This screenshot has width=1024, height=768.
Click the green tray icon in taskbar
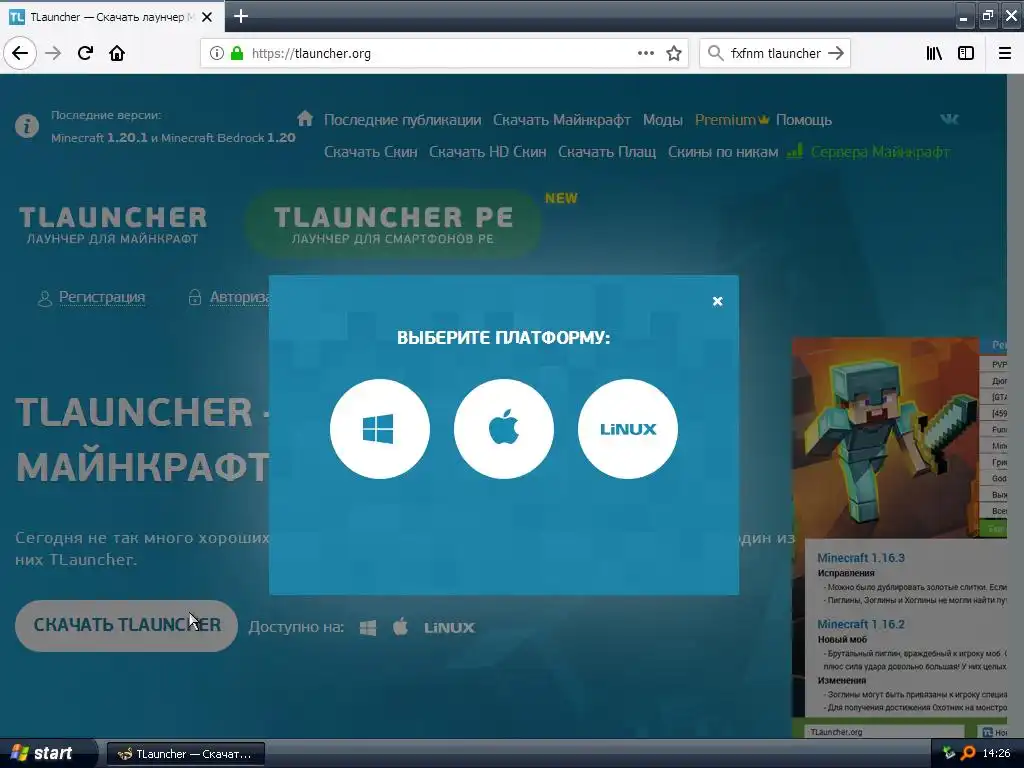pyautogui.click(x=948, y=753)
